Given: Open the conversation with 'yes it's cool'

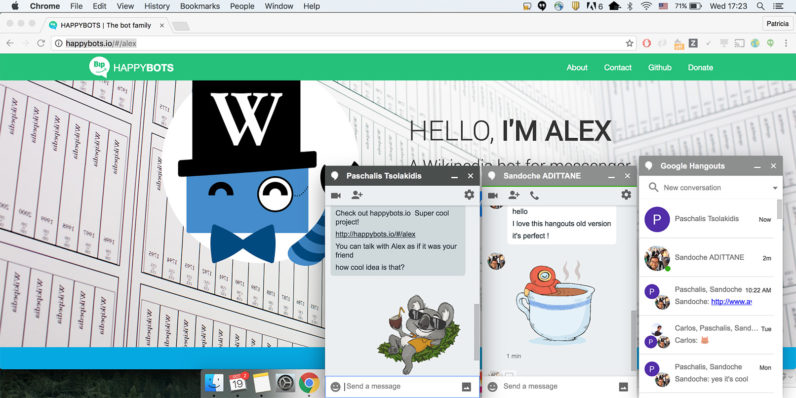Looking at the screenshot, I should [708, 373].
